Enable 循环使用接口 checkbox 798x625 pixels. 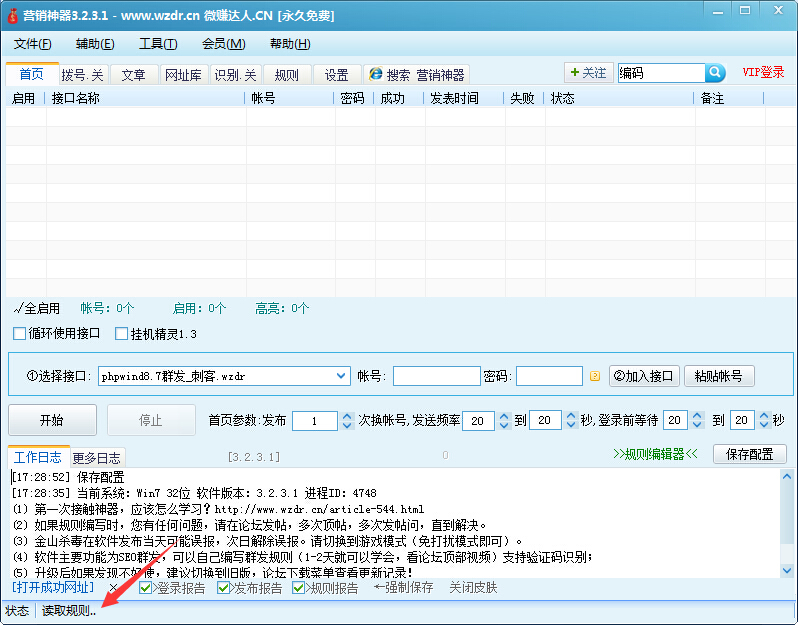(19, 333)
